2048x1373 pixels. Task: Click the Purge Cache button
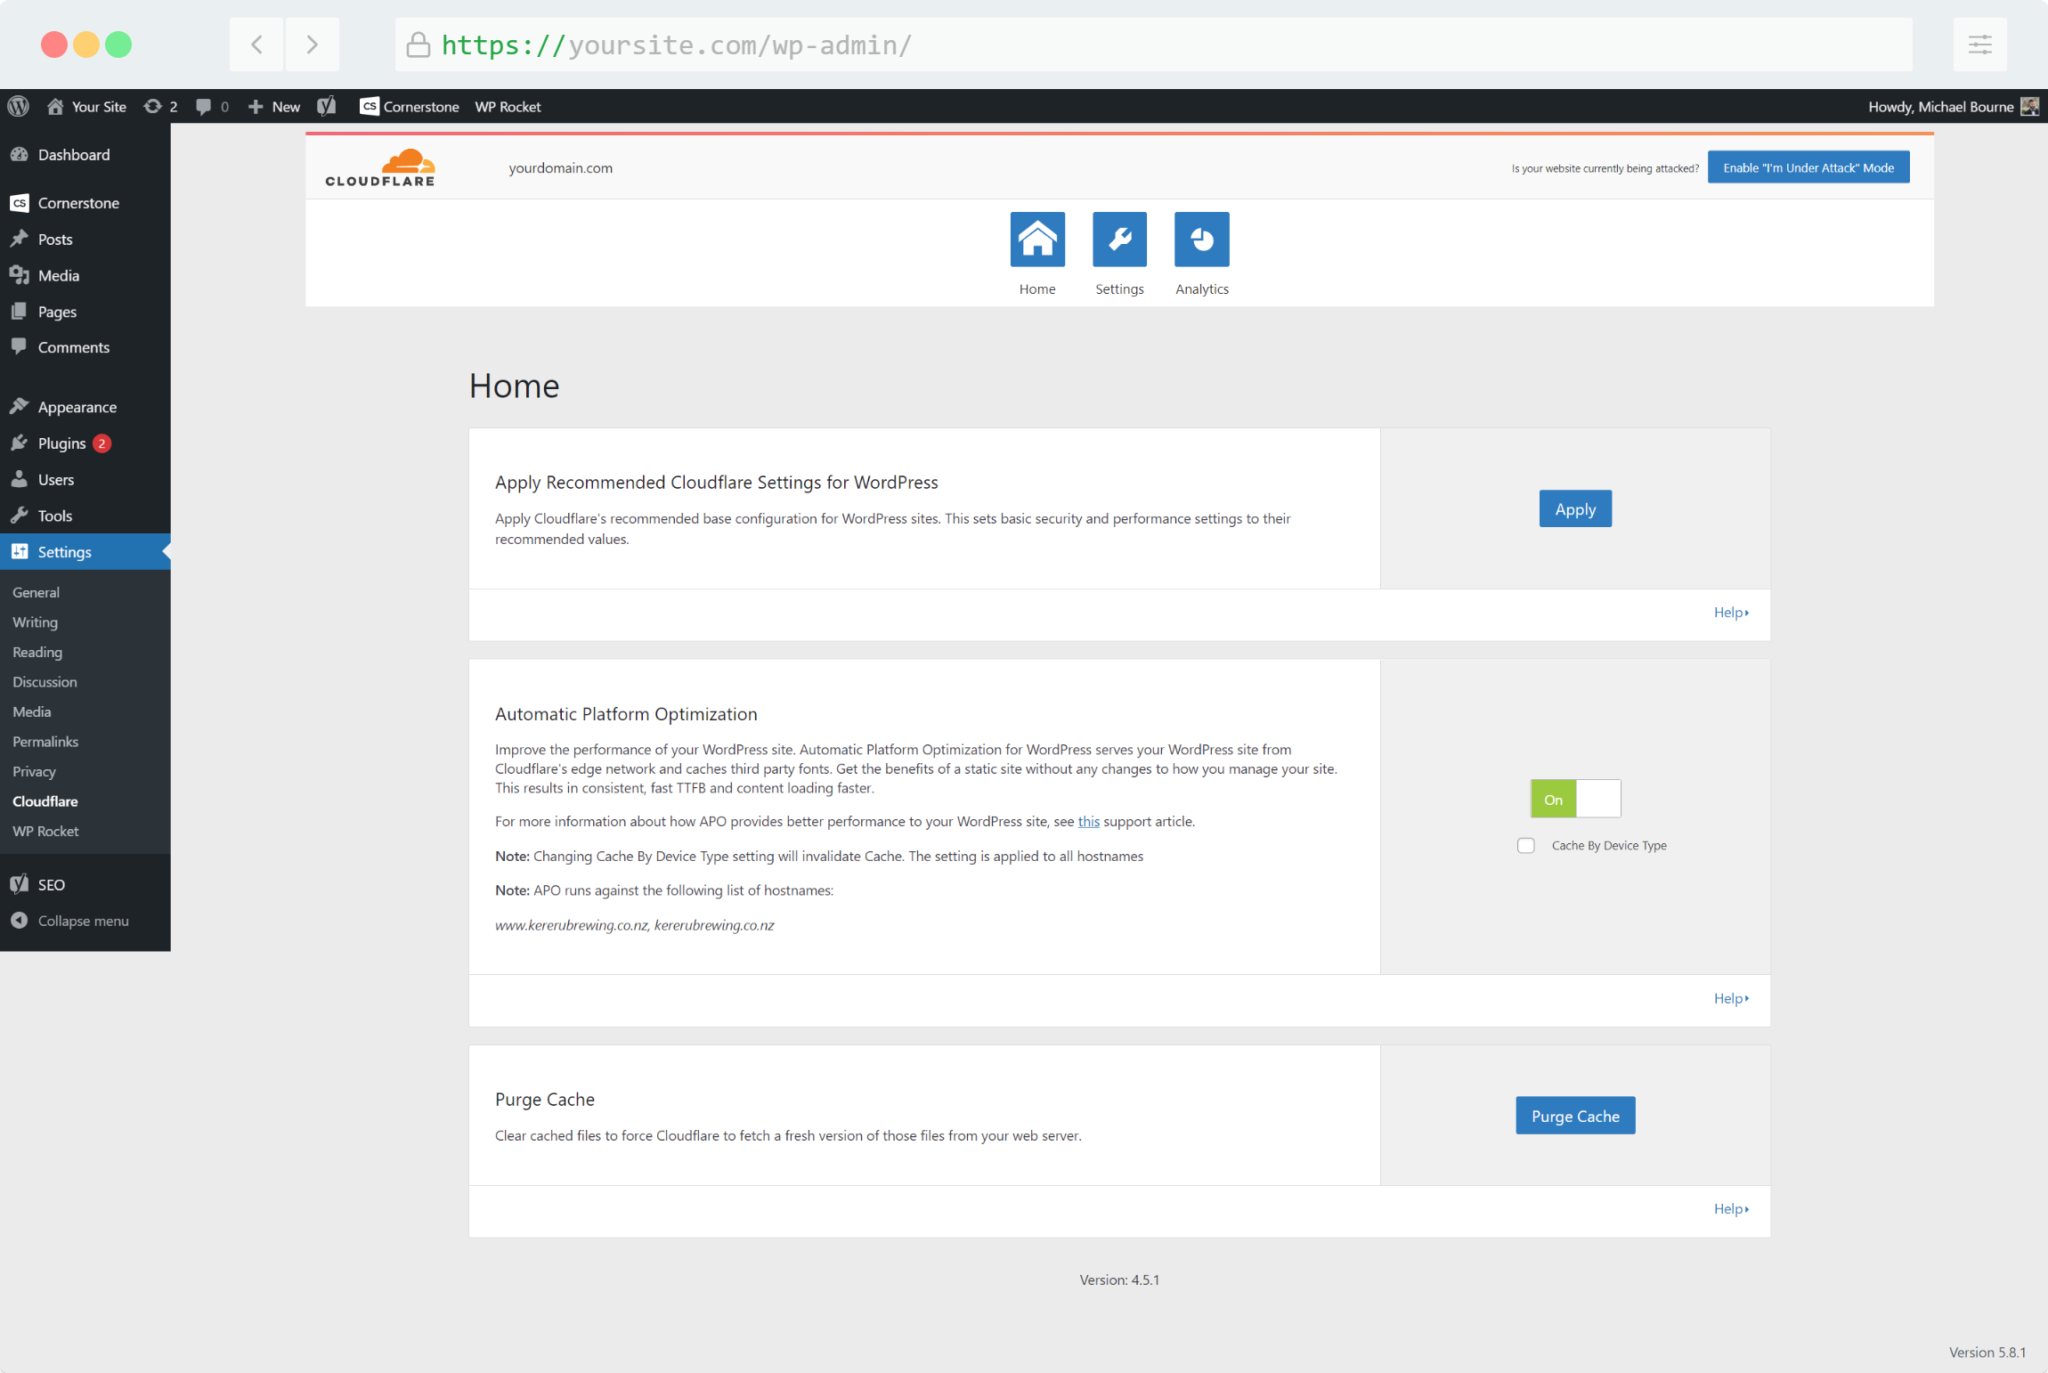click(x=1575, y=1116)
